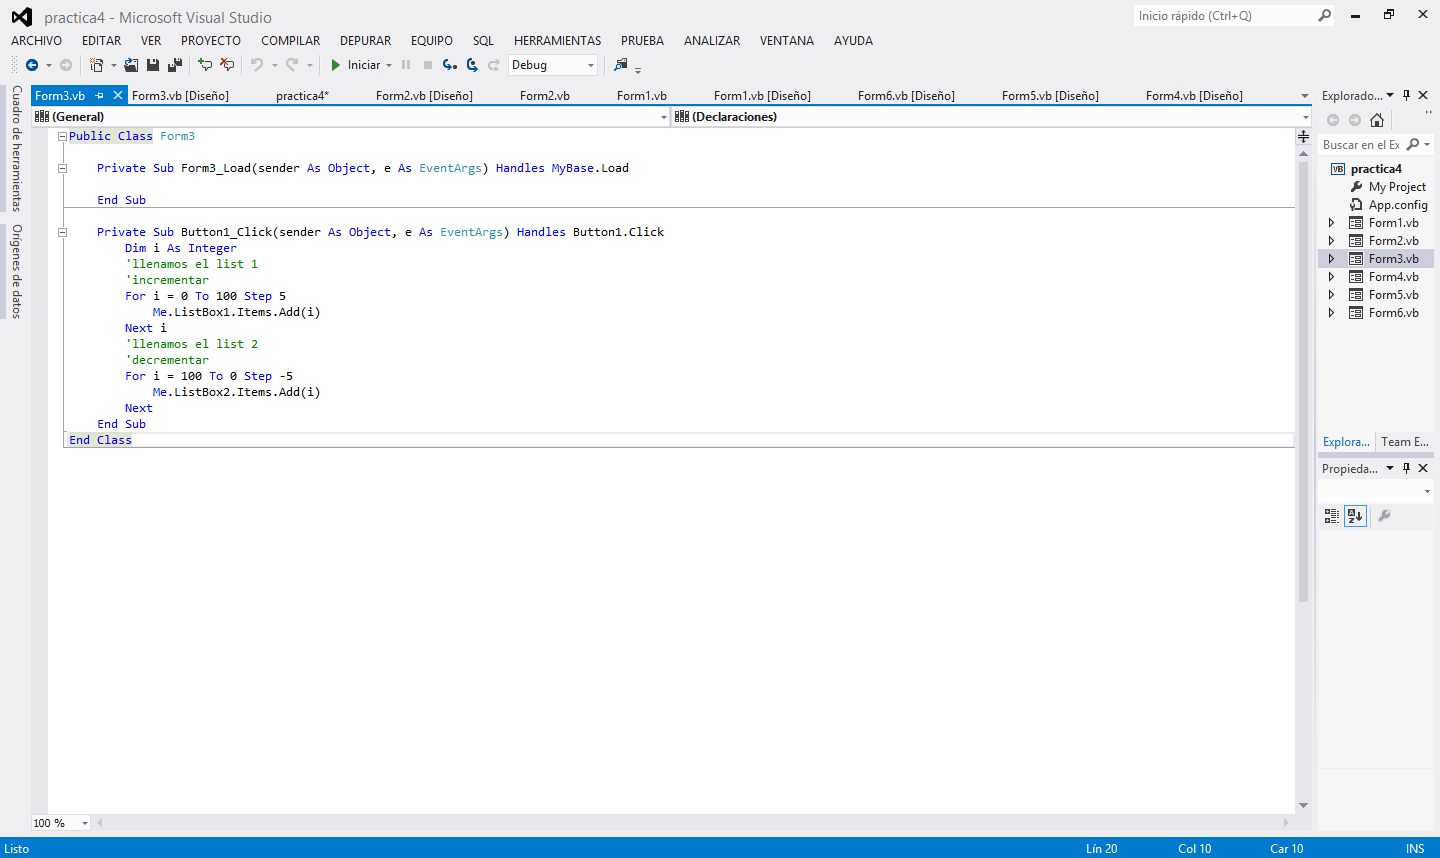The height and width of the screenshot is (858, 1440).
Task: Click the Home icon in Solution Explorer
Action: (x=1378, y=119)
